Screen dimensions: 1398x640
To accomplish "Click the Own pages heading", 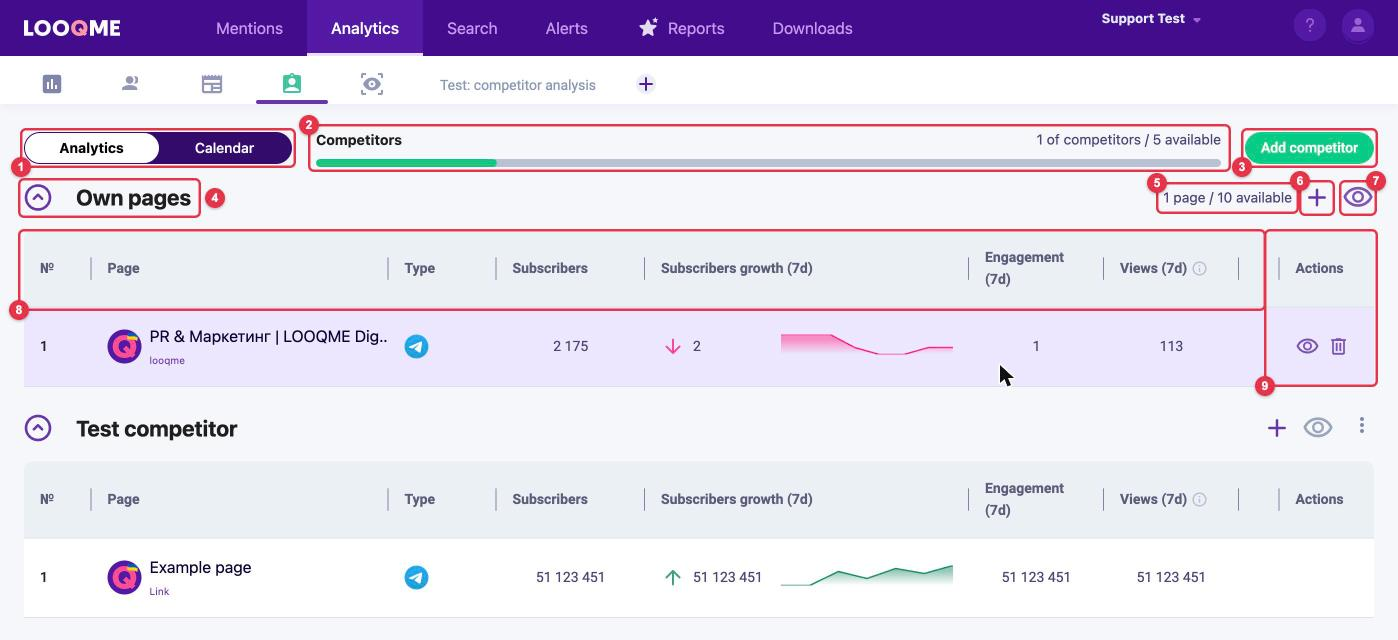I will (133, 198).
